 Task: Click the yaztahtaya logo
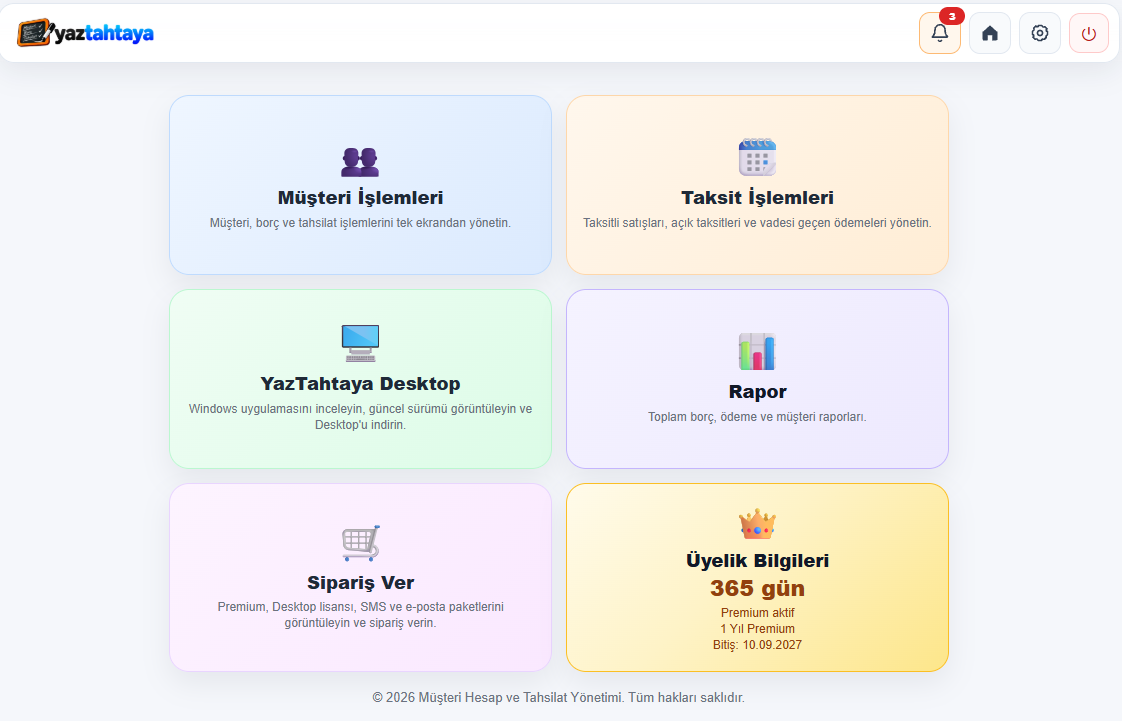pos(85,33)
